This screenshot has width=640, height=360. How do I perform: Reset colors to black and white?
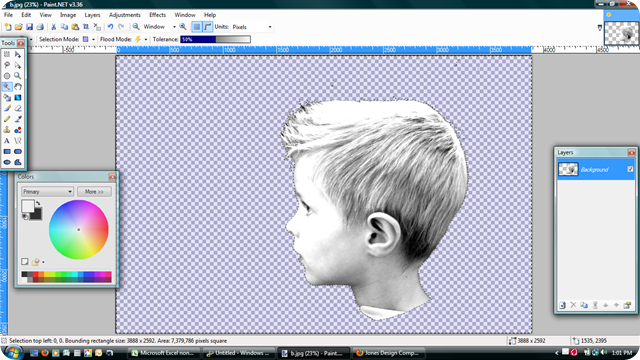(x=25, y=217)
